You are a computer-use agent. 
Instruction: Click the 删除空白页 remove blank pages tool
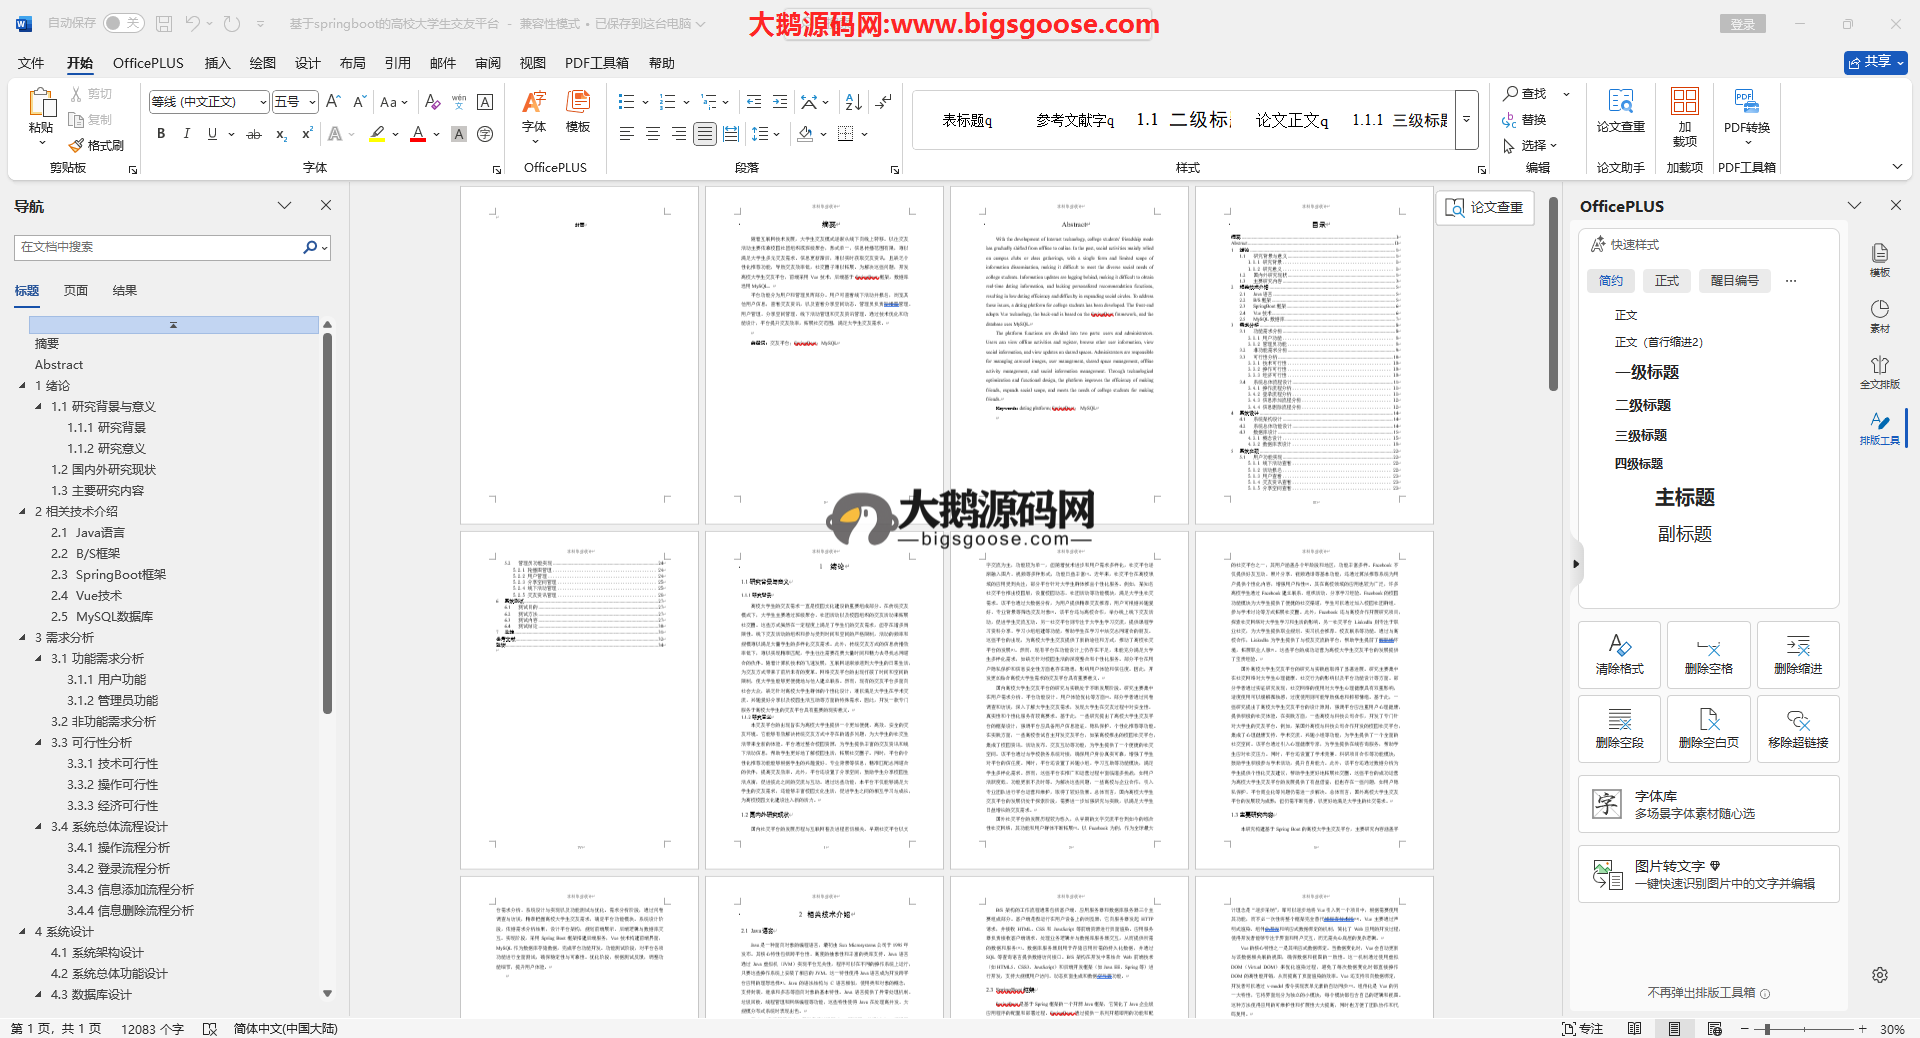[x=1708, y=729]
